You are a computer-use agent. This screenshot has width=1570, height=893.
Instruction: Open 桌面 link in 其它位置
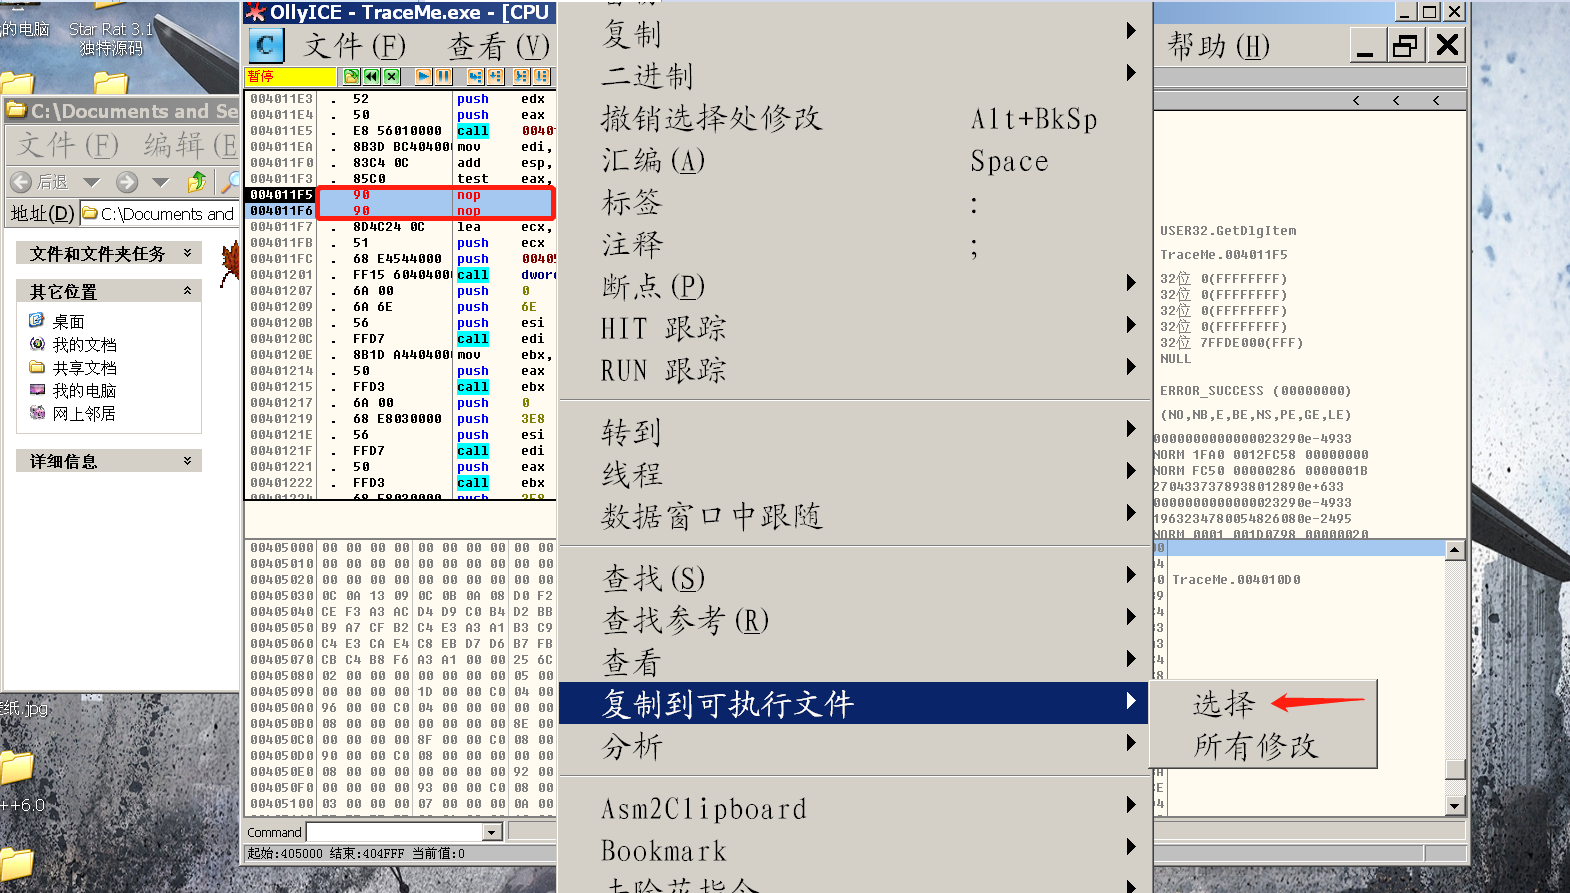tap(69, 321)
